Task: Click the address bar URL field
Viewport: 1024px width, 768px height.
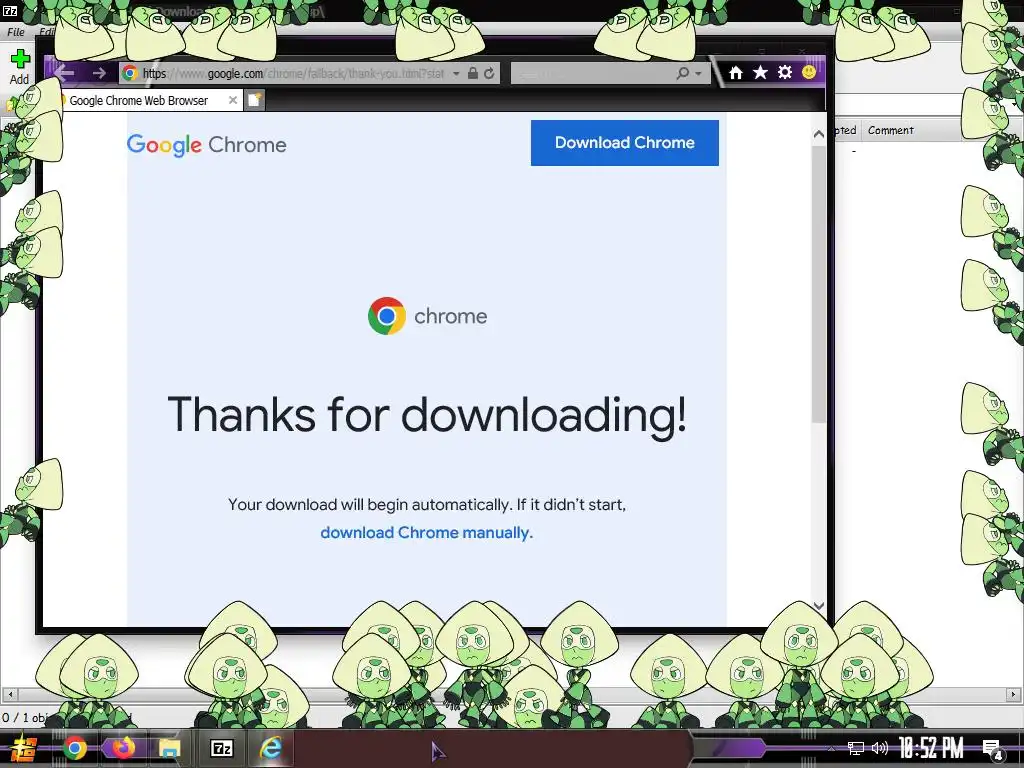Action: pyautogui.click(x=293, y=73)
